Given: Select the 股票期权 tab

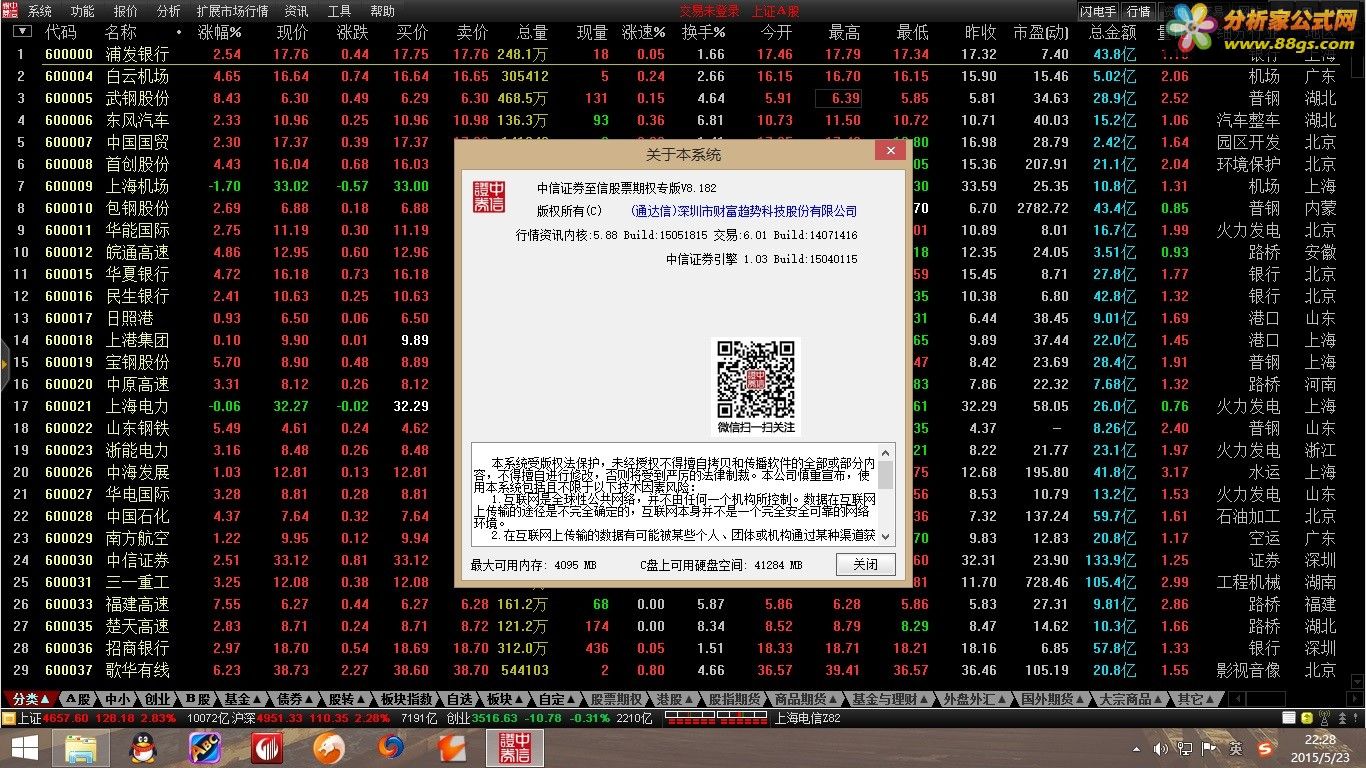Looking at the screenshot, I should 616,699.
